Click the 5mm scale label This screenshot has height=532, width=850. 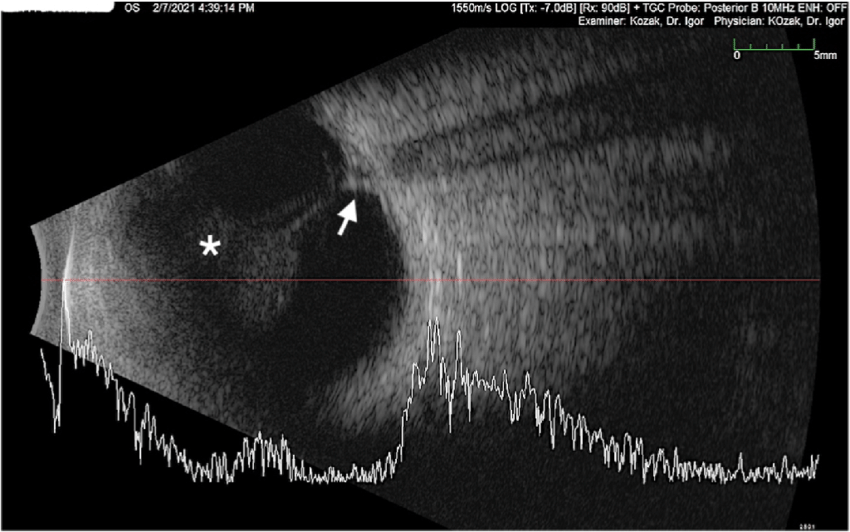click(x=825, y=55)
